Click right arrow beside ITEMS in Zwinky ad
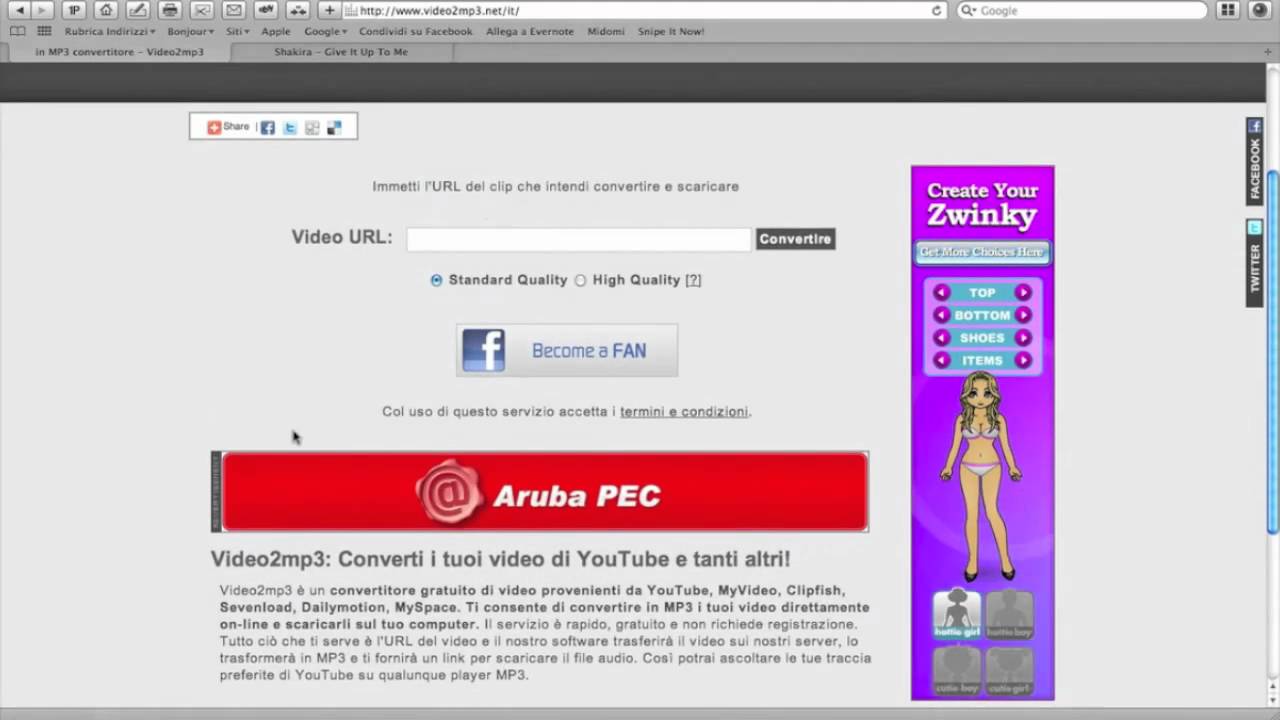This screenshot has width=1280, height=720. tap(1023, 360)
